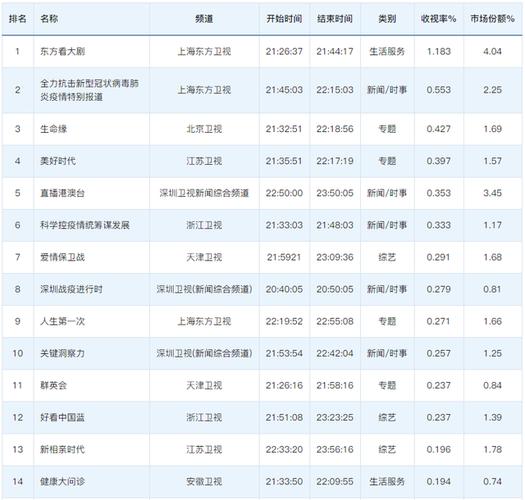Viewport: 525px width, 500px height.
Task: Select program name 好看中国蓝
Action: 63,418
